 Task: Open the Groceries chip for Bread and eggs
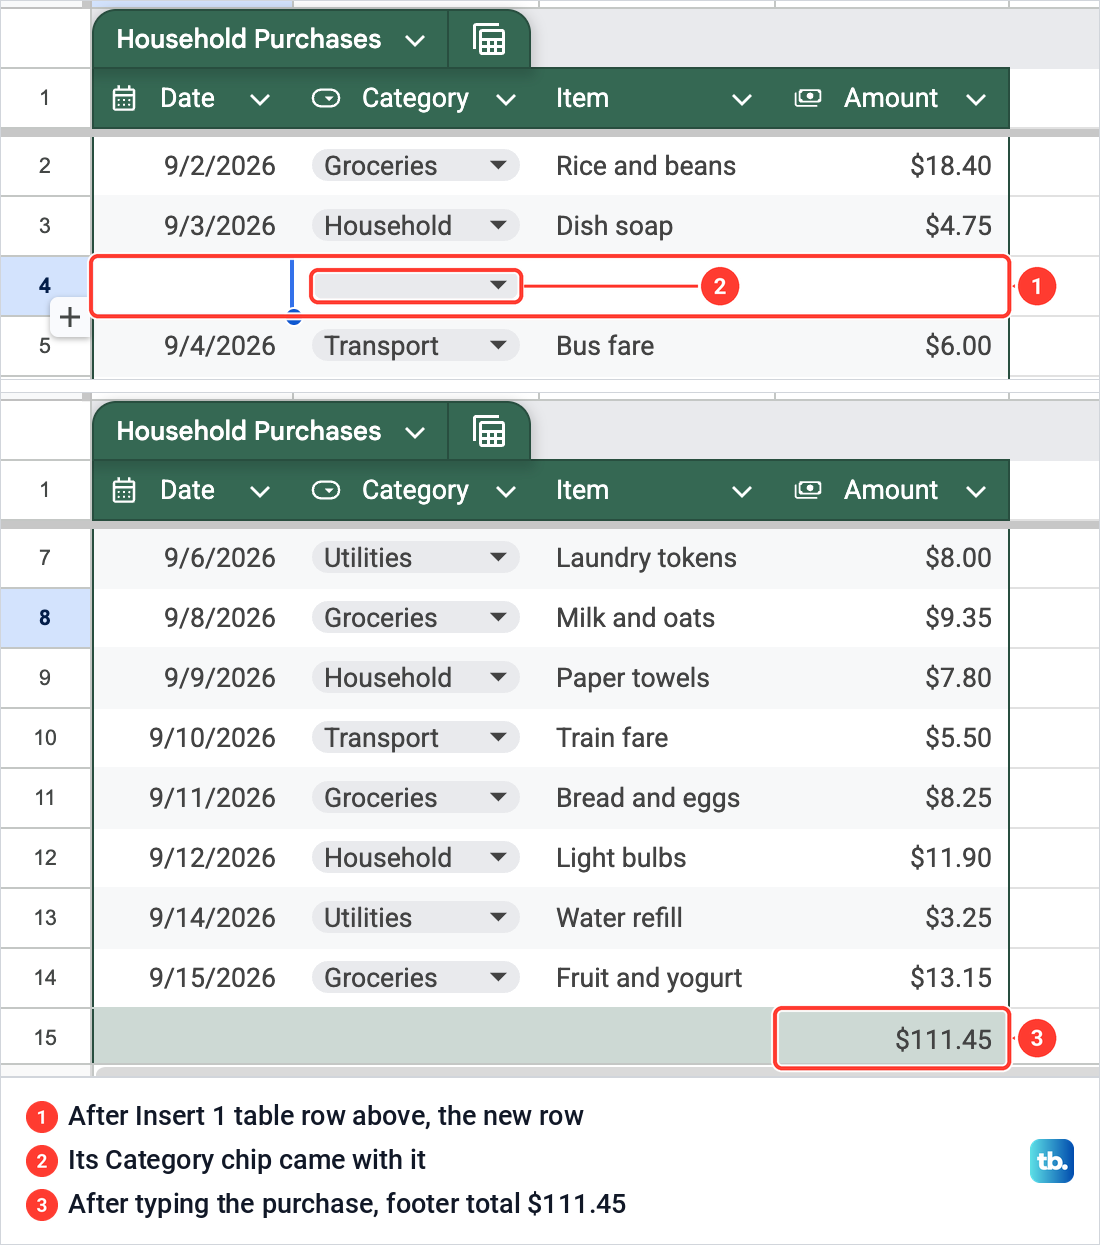(415, 798)
